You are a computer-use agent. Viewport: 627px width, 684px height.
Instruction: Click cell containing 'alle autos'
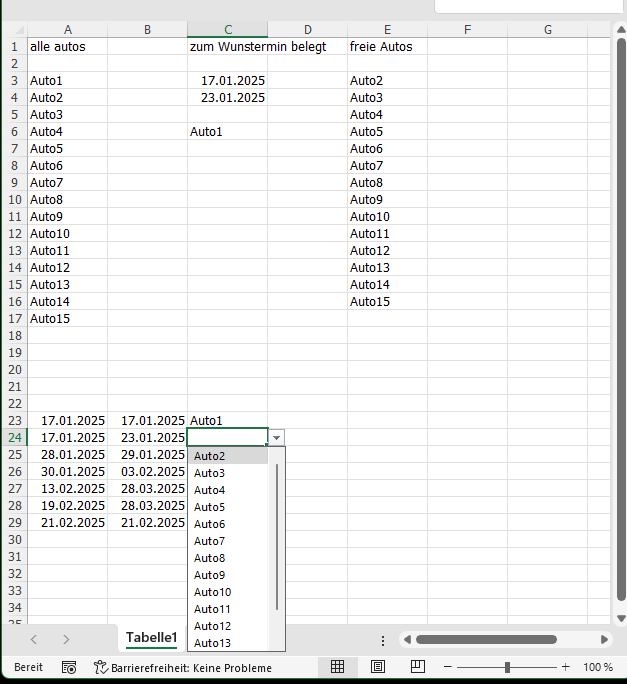coord(68,47)
